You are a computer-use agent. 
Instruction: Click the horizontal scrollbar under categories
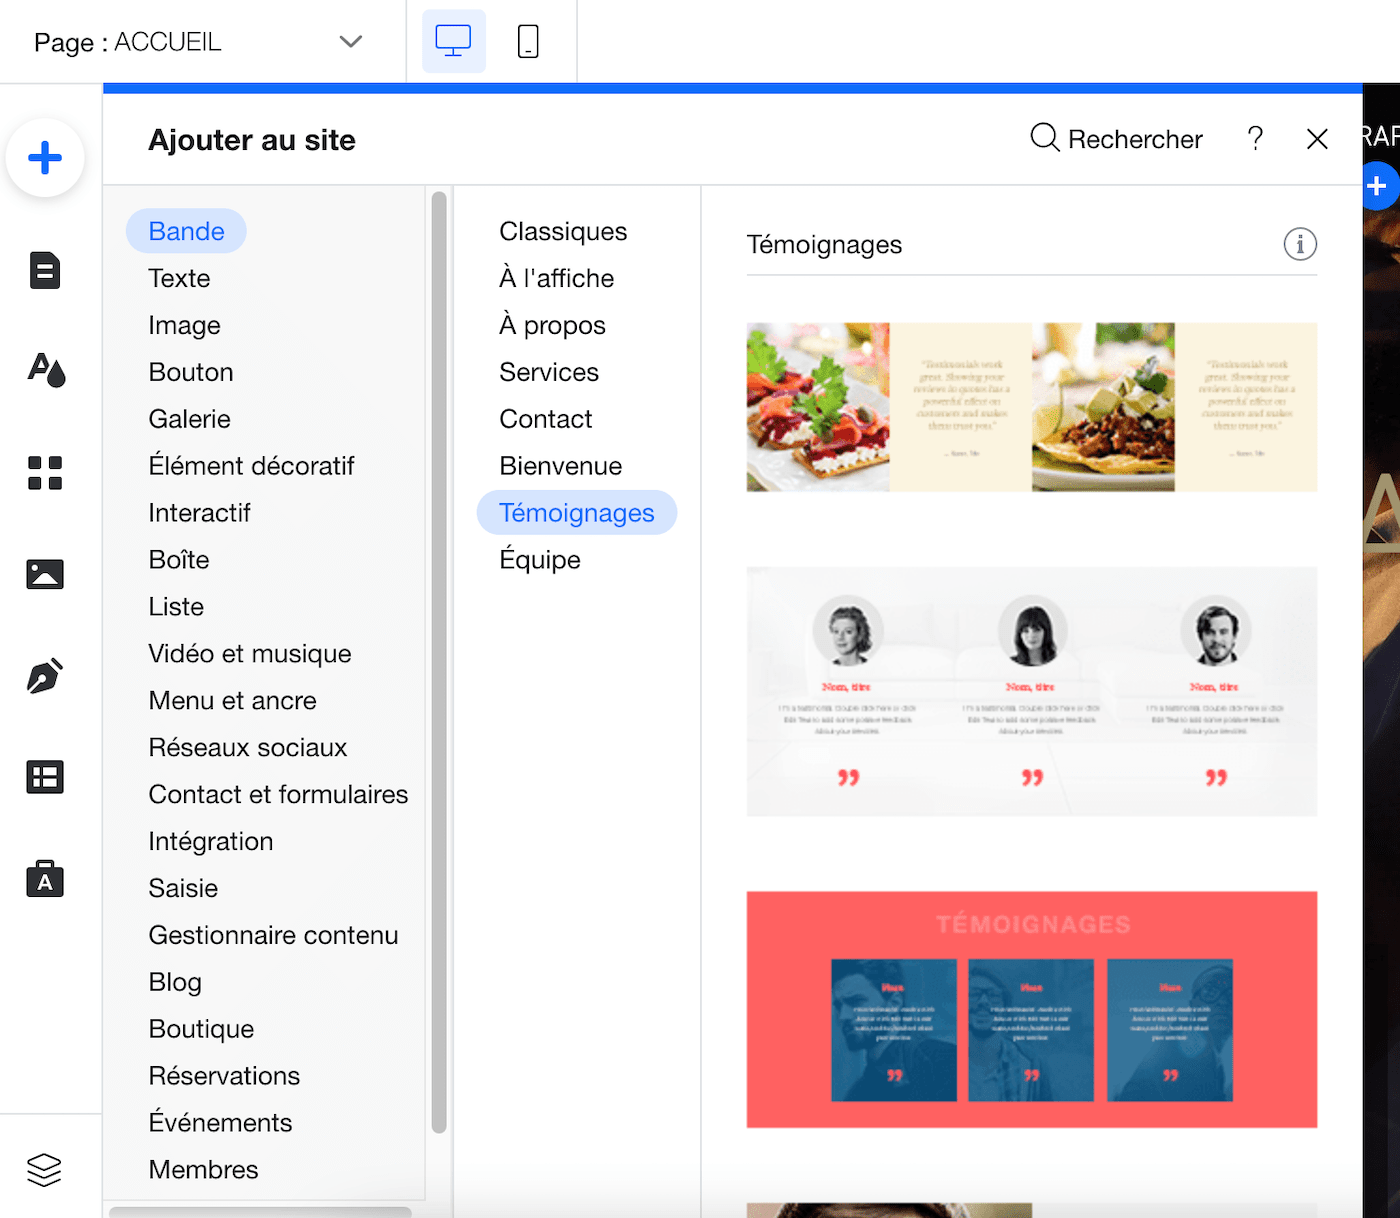(x=260, y=1212)
